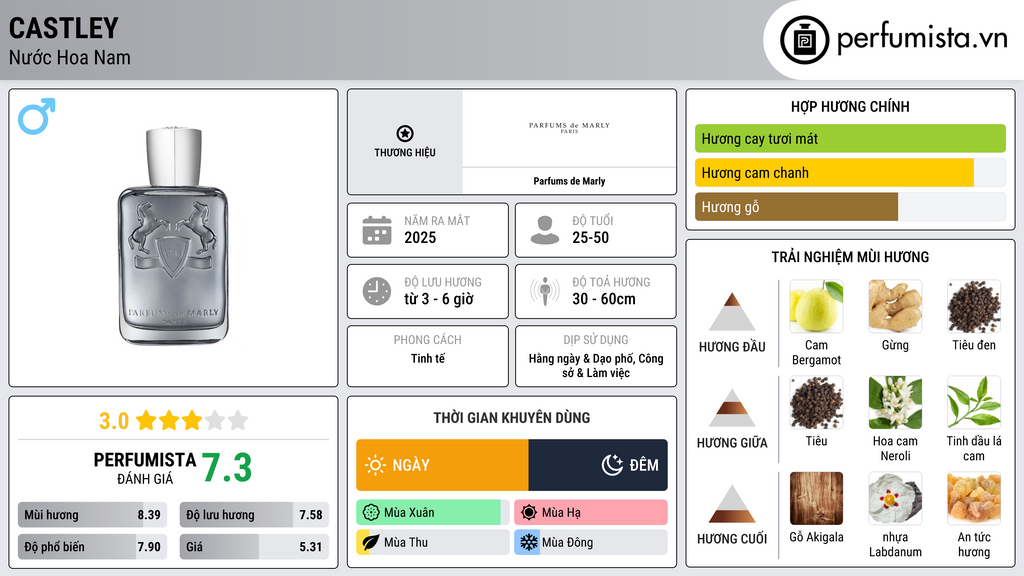The height and width of the screenshot is (576, 1024).
Task: Select the Ngày daytime segment
Action: point(442,465)
